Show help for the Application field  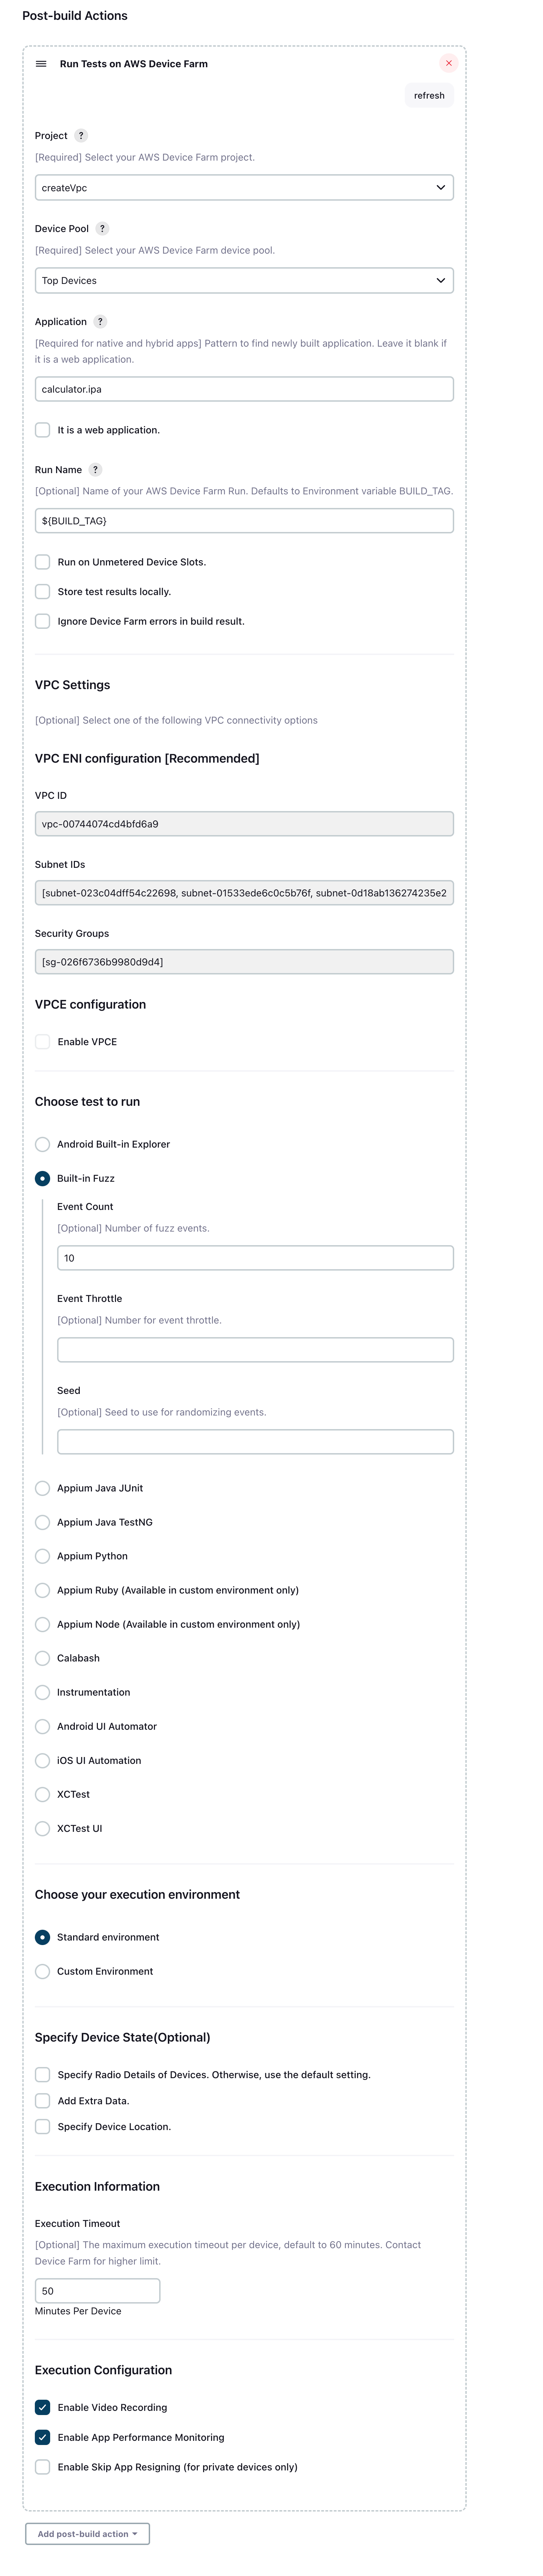point(100,322)
